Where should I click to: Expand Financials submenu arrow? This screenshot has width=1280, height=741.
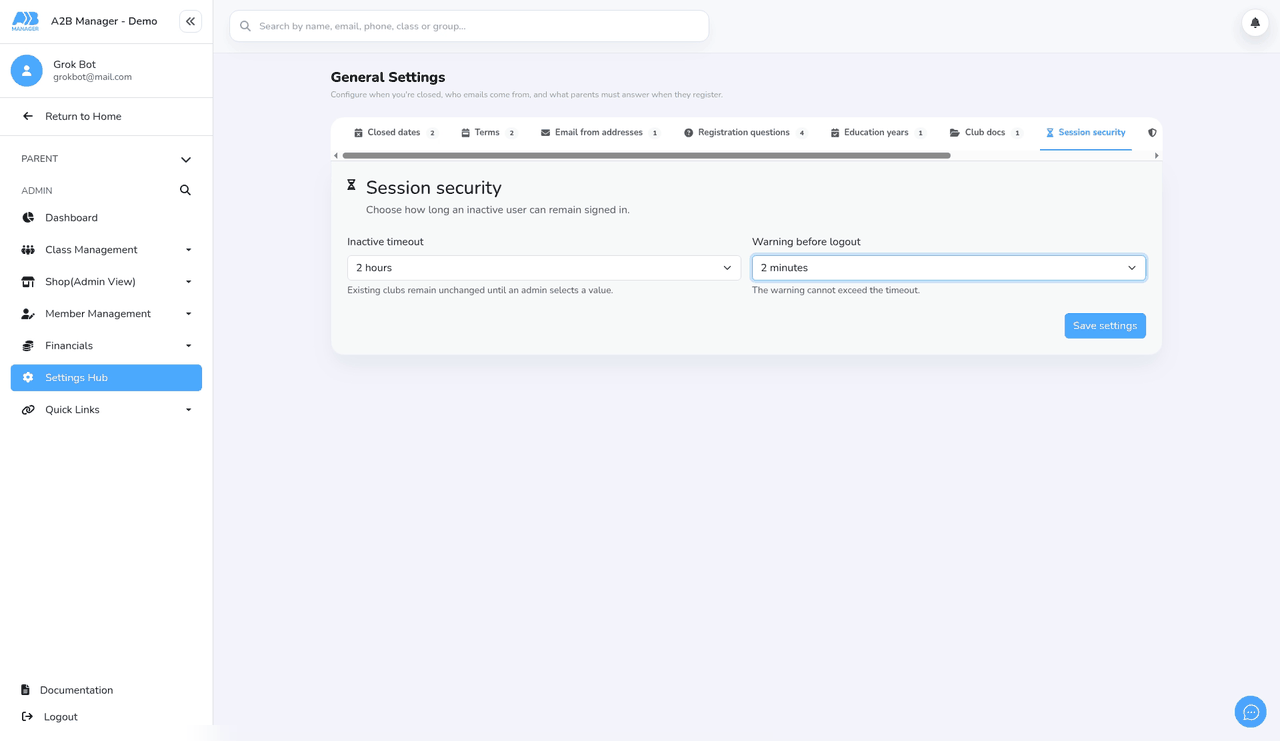coord(188,346)
